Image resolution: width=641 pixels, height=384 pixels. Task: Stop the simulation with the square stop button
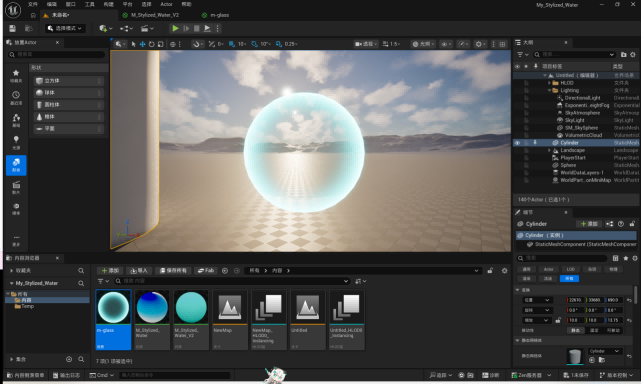point(197,28)
